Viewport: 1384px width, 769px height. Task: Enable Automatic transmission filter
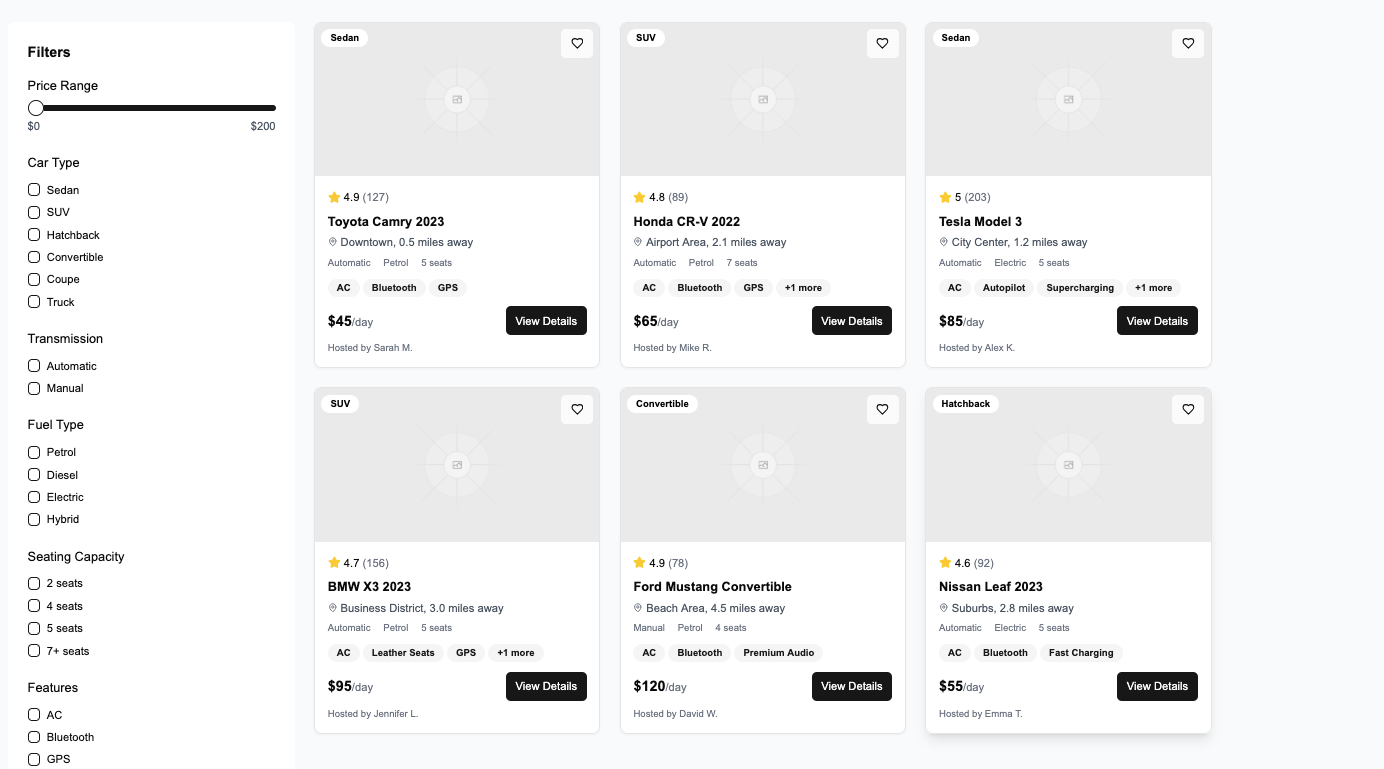tap(34, 366)
